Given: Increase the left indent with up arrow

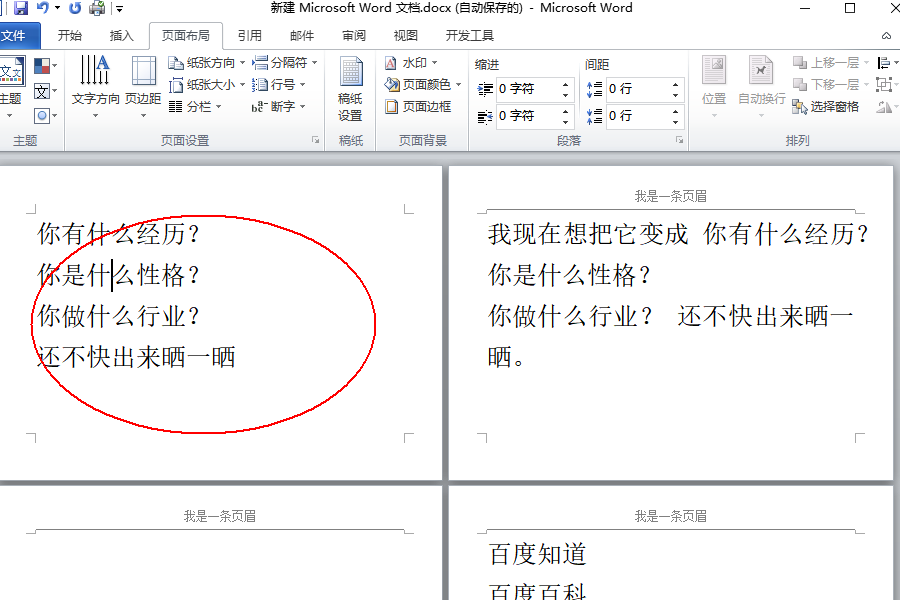Looking at the screenshot, I should coord(565,84).
